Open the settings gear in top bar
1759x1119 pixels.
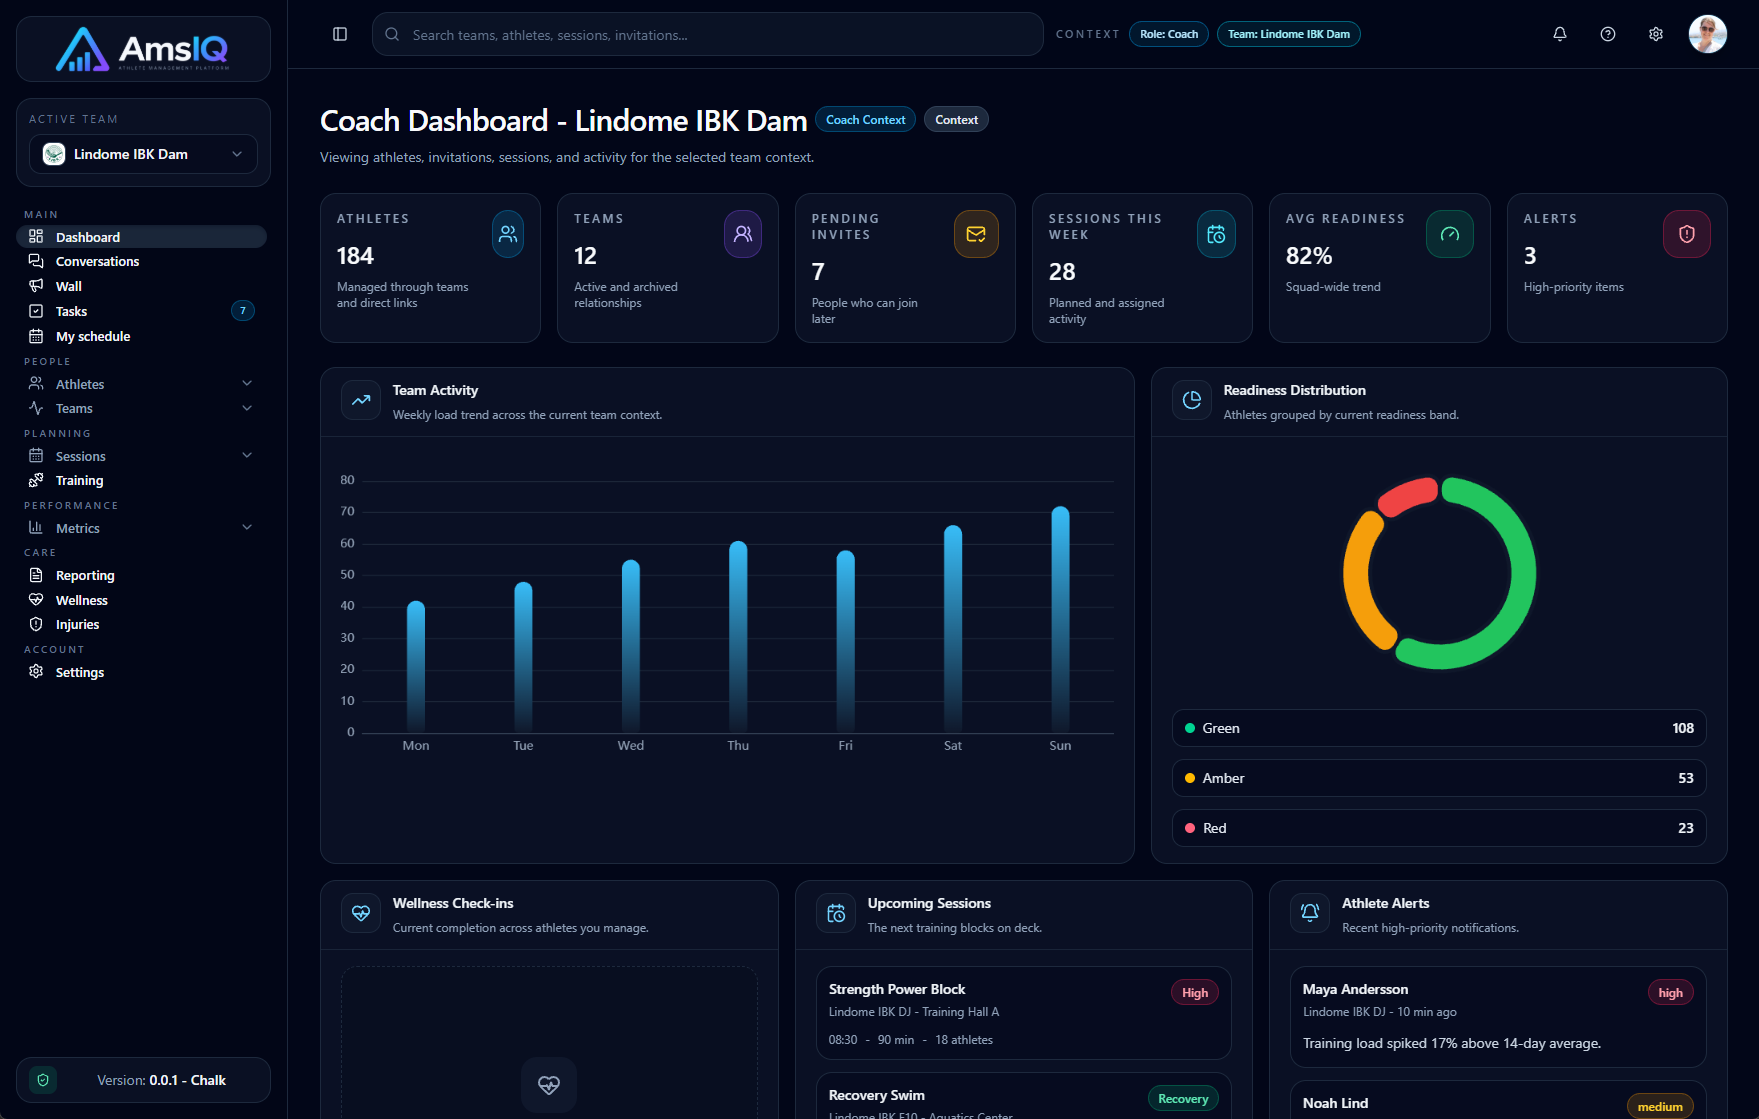tap(1656, 34)
